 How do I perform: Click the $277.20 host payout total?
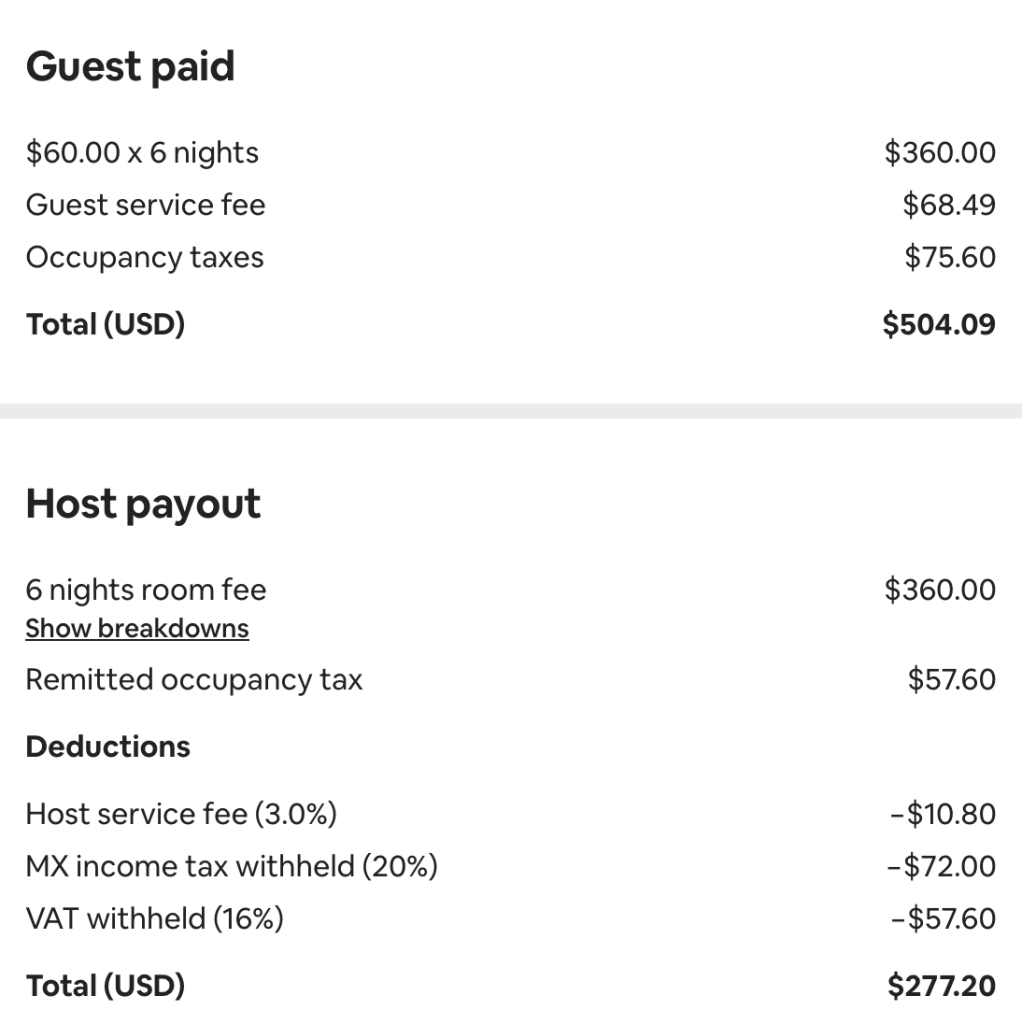[941, 987]
